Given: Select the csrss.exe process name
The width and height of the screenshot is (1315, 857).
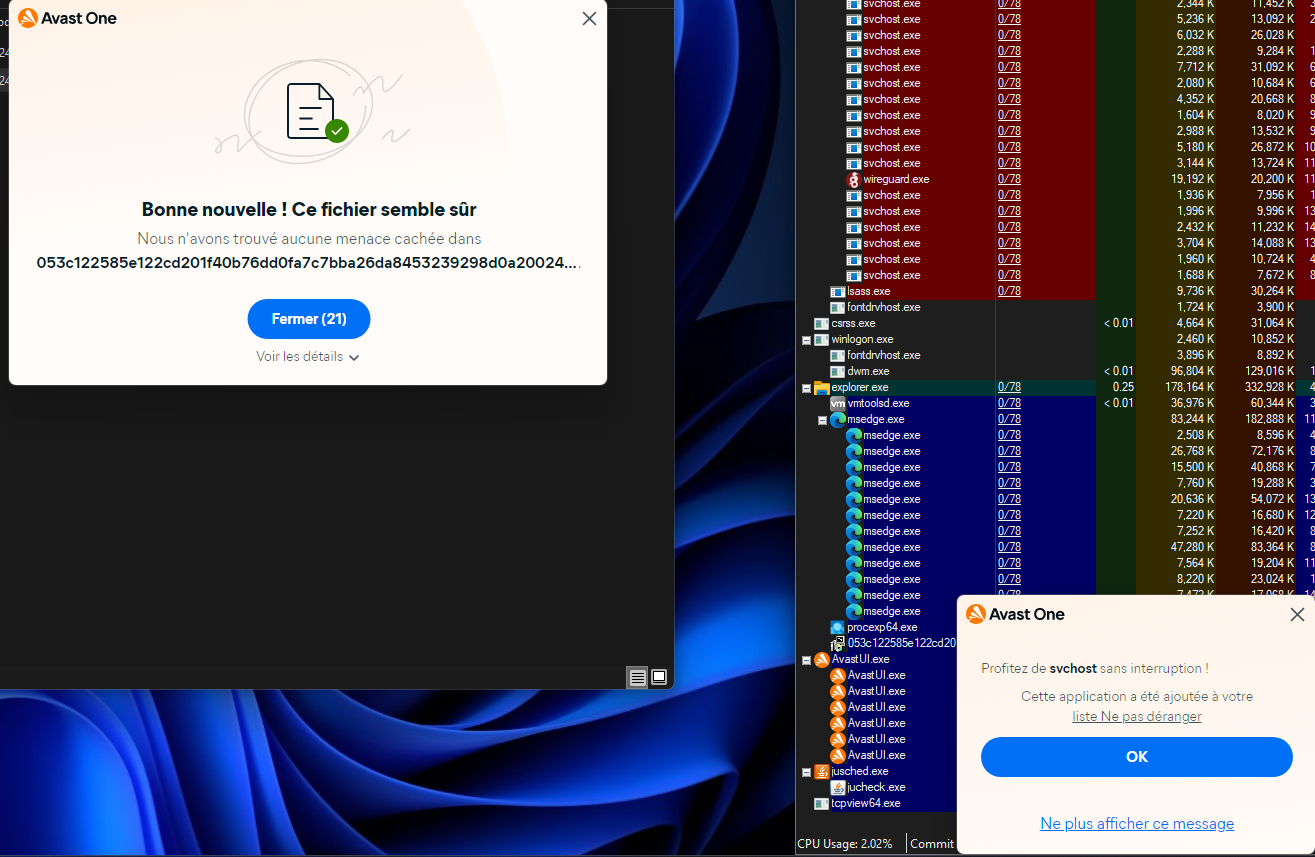Looking at the screenshot, I should pos(853,323).
